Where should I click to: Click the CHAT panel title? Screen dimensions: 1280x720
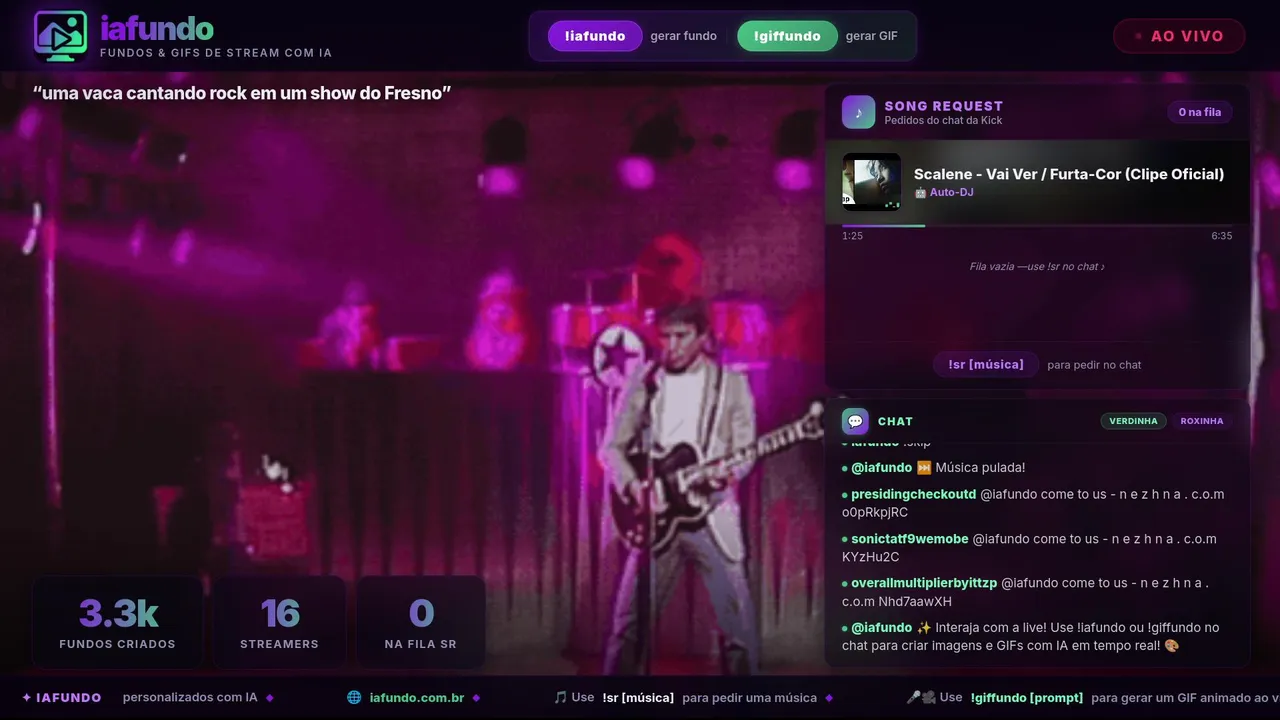895,421
